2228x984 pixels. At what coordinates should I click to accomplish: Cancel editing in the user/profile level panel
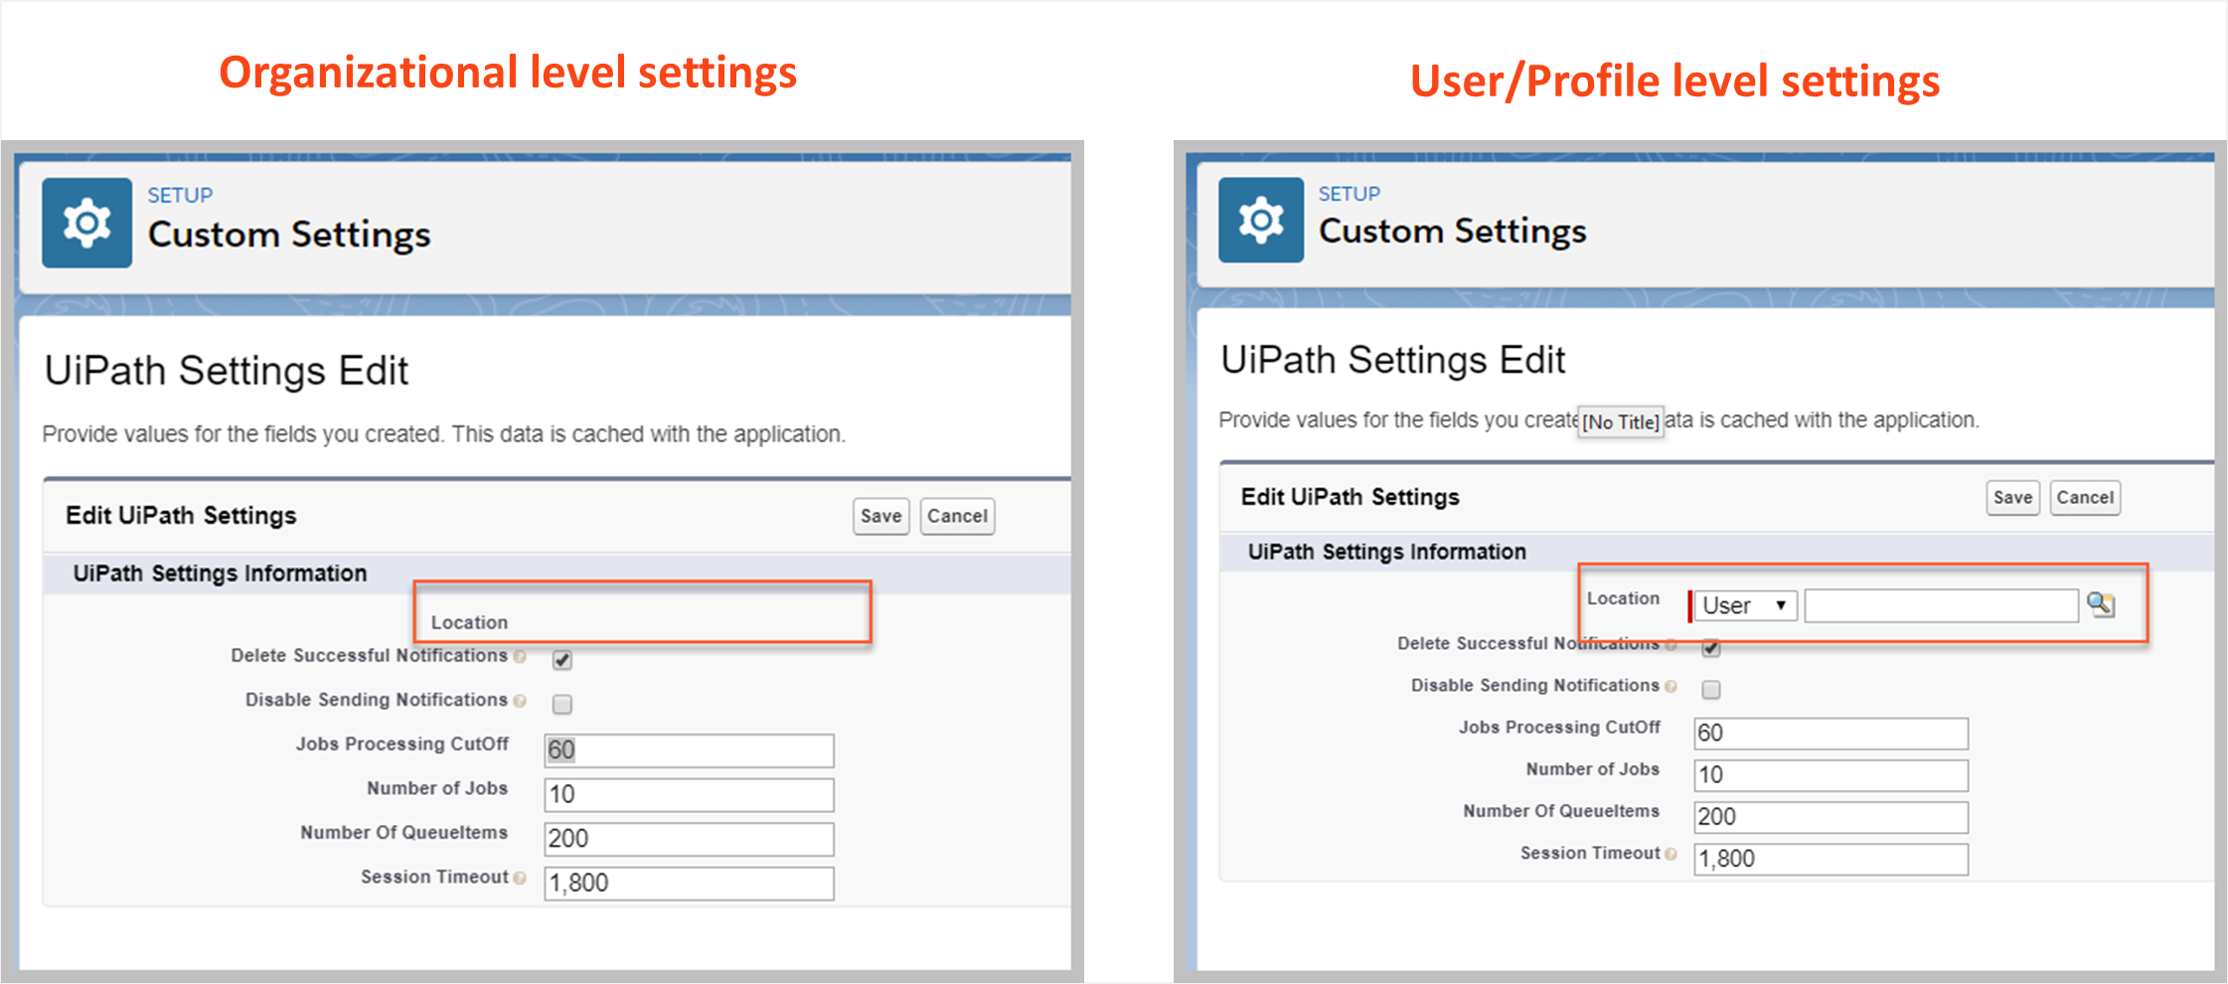(x=2085, y=497)
